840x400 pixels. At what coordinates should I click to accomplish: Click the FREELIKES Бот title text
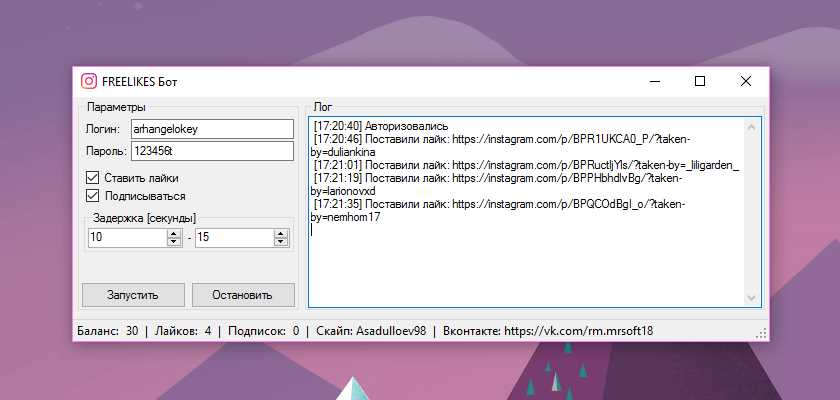(x=139, y=82)
